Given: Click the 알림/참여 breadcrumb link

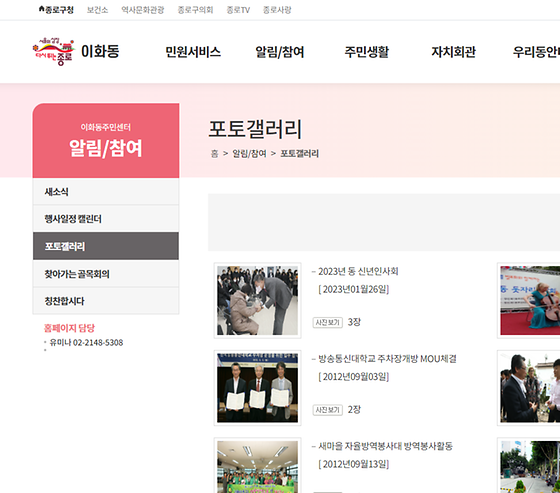Looking at the screenshot, I should pos(249,154).
